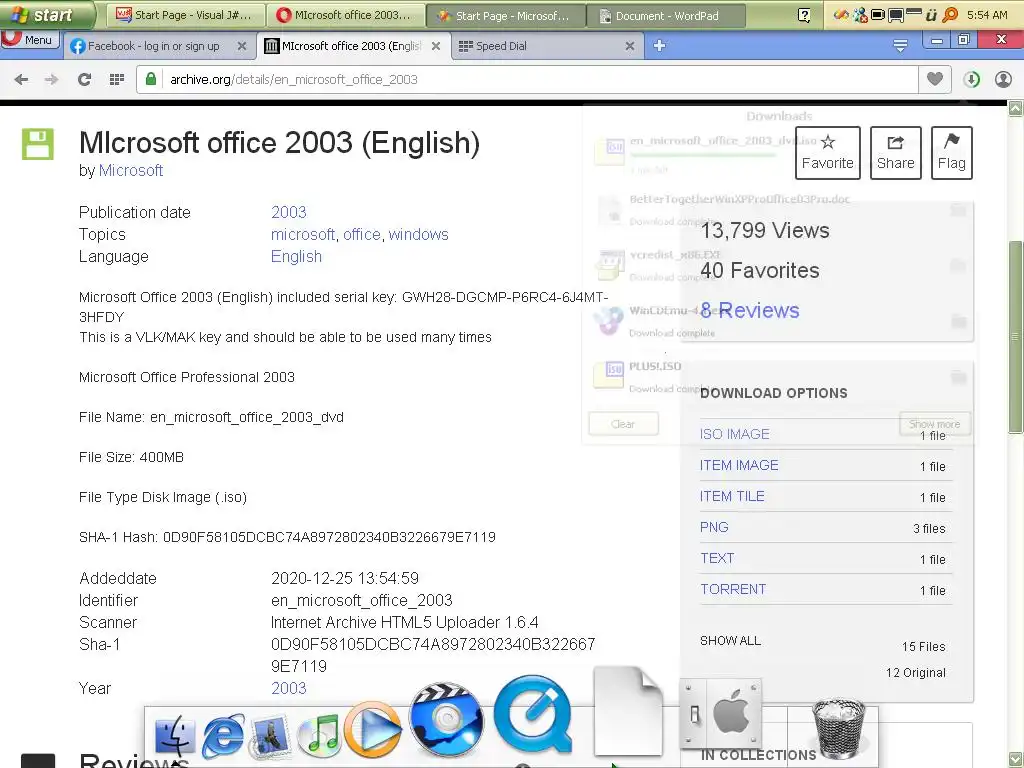The height and width of the screenshot is (768, 1024).
Task: Click the Flag button
Action: (952, 153)
